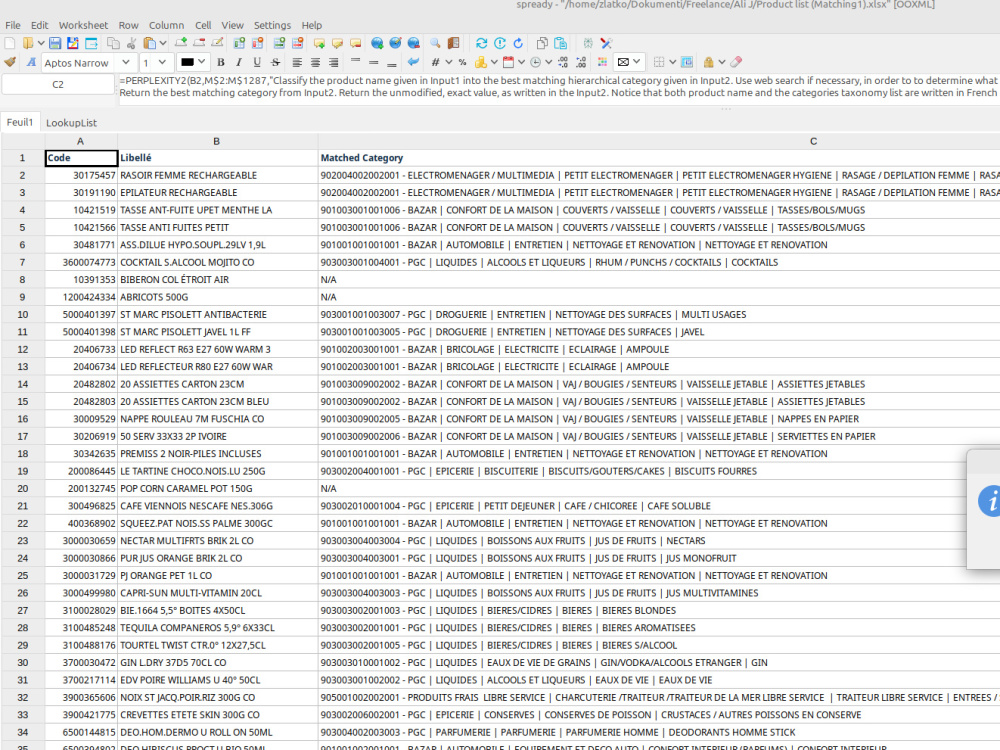
Task: Toggle Strikethrough formatting
Action: click(x=276, y=62)
